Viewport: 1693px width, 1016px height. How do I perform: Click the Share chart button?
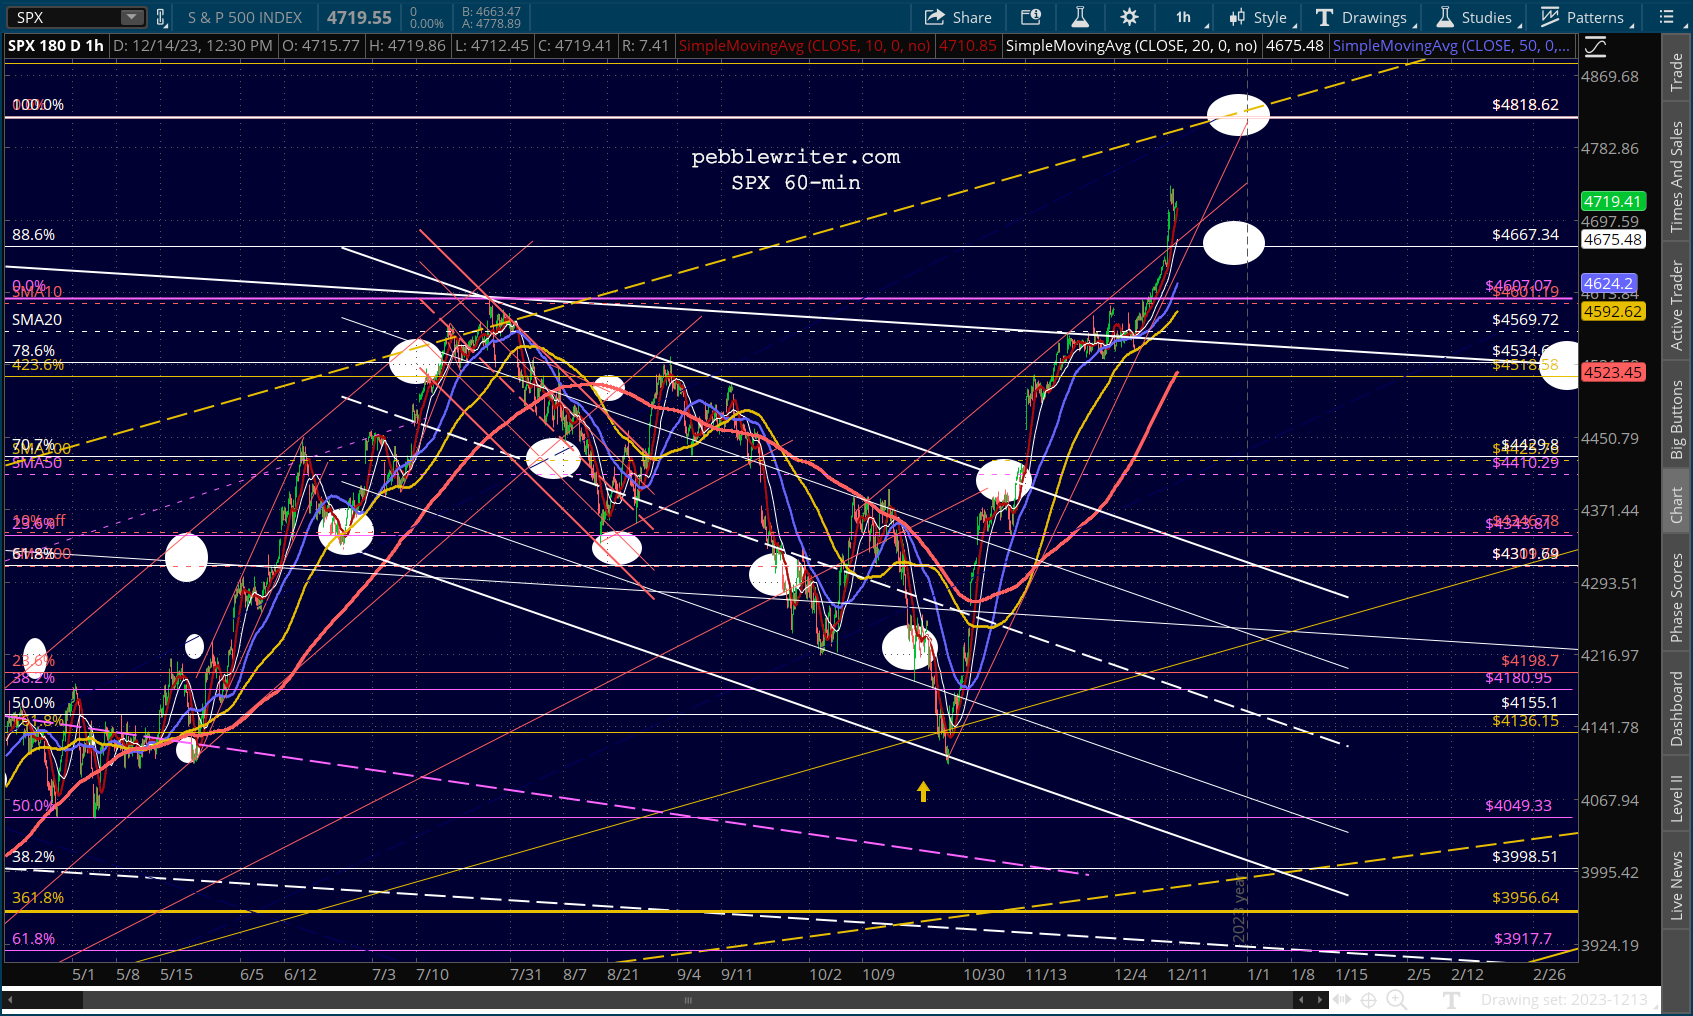(x=958, y=17)
